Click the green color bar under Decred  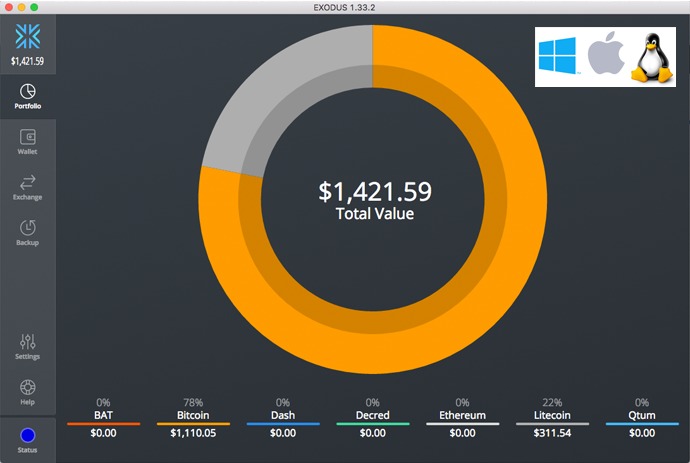click(373, 424)
